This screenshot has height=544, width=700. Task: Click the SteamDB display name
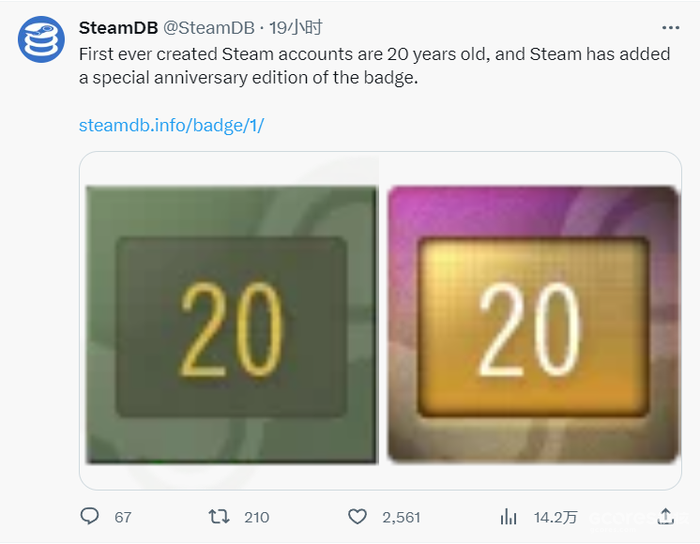click(x=118, y=28)
